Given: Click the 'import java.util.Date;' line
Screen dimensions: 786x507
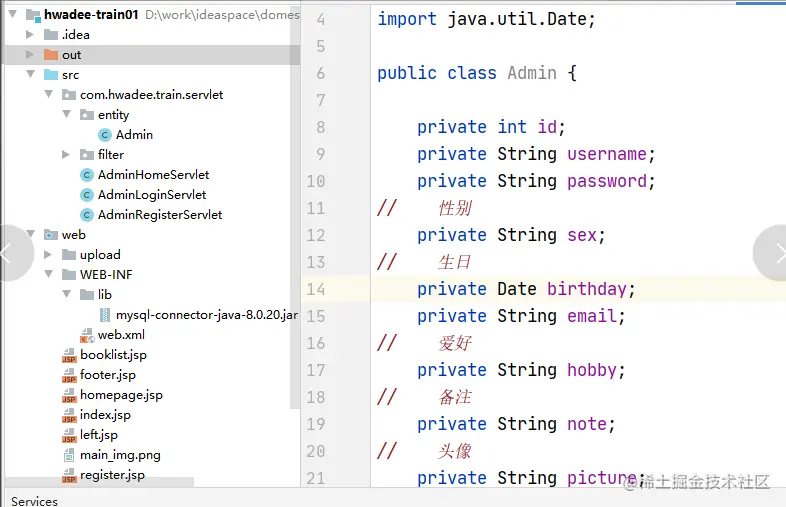Looking at the screenshot, I should (x=486, y=19).
